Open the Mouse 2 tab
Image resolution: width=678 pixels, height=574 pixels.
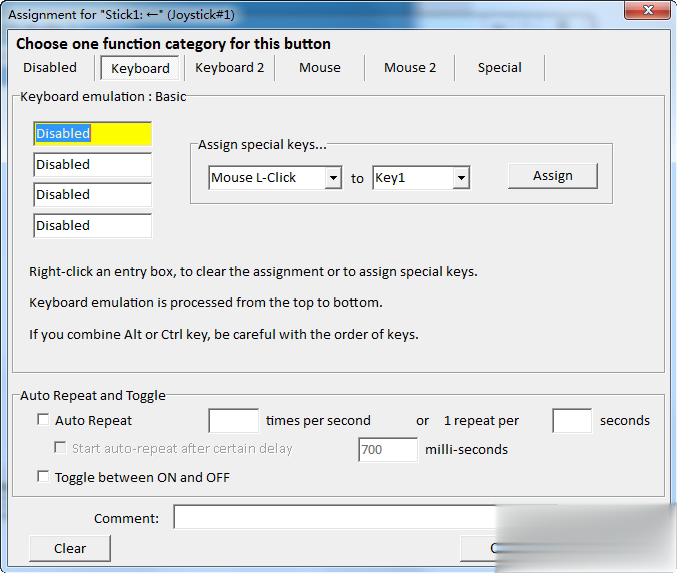click(410, 68)
